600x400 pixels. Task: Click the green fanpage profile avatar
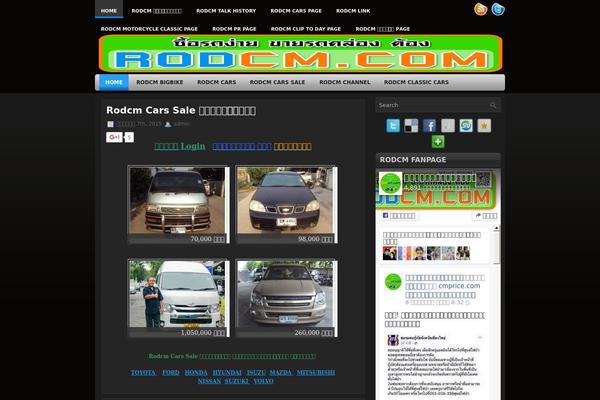pos(390,183)
